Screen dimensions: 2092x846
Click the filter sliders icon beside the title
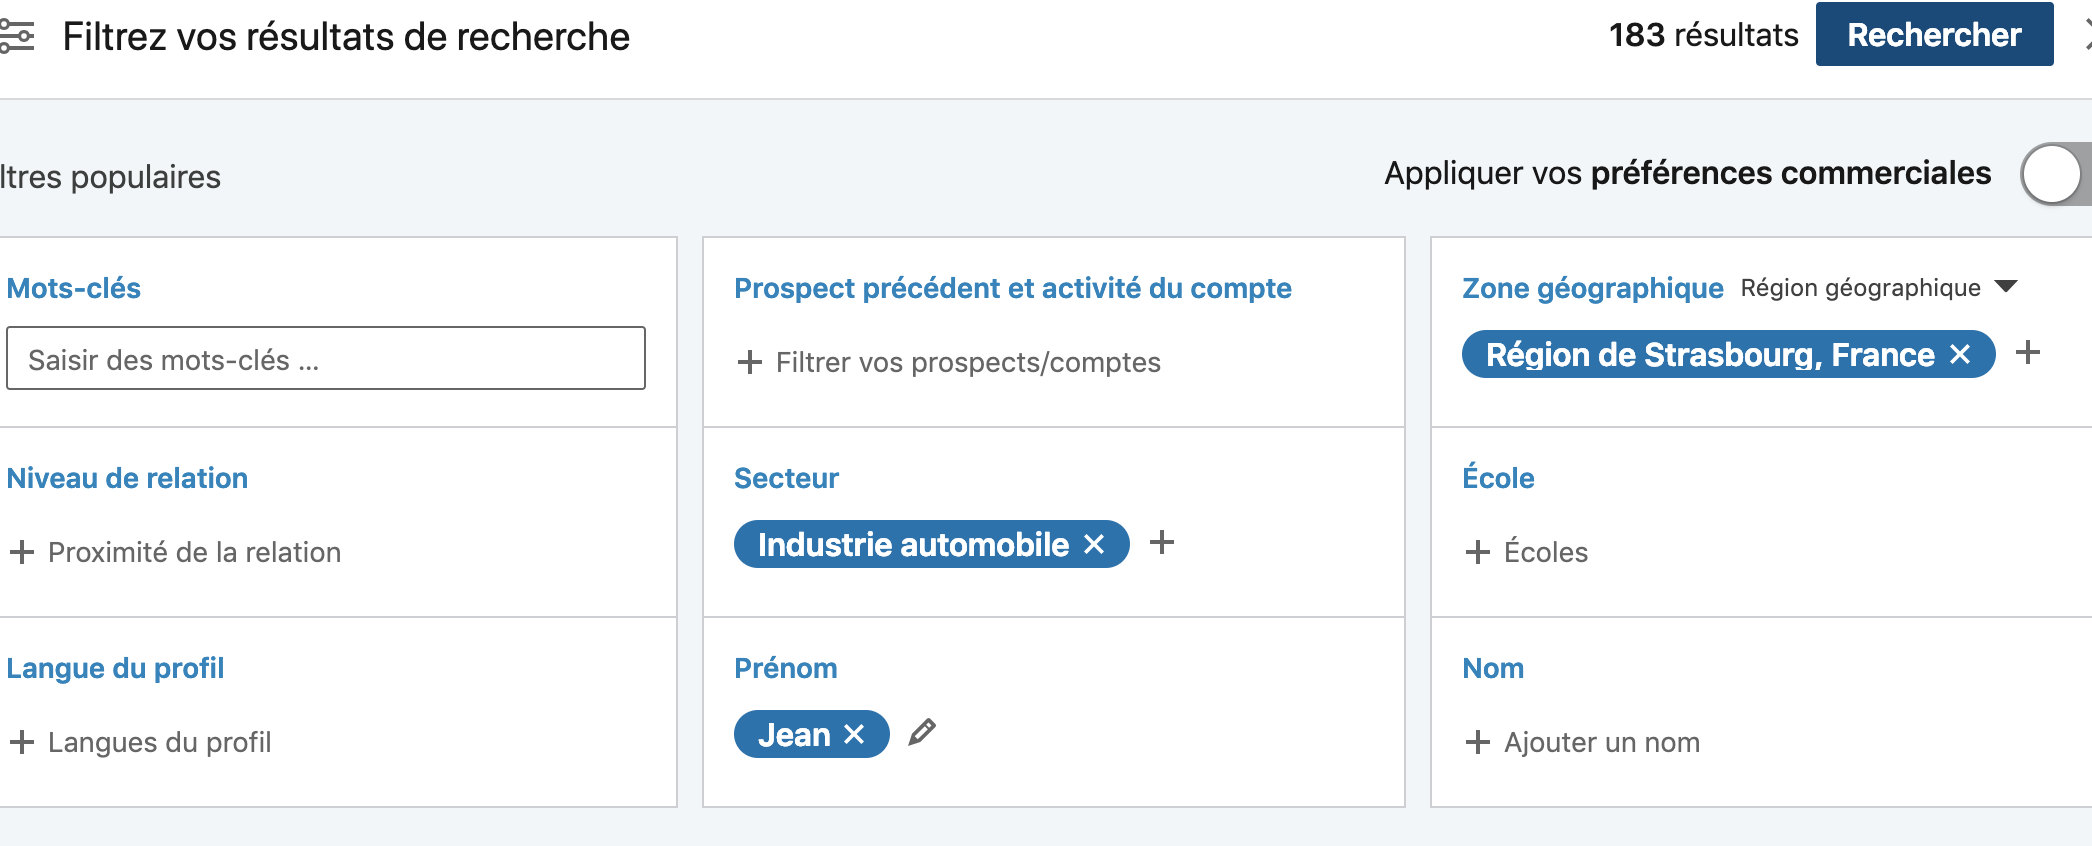pyautogui.click(x=16, y=37)
